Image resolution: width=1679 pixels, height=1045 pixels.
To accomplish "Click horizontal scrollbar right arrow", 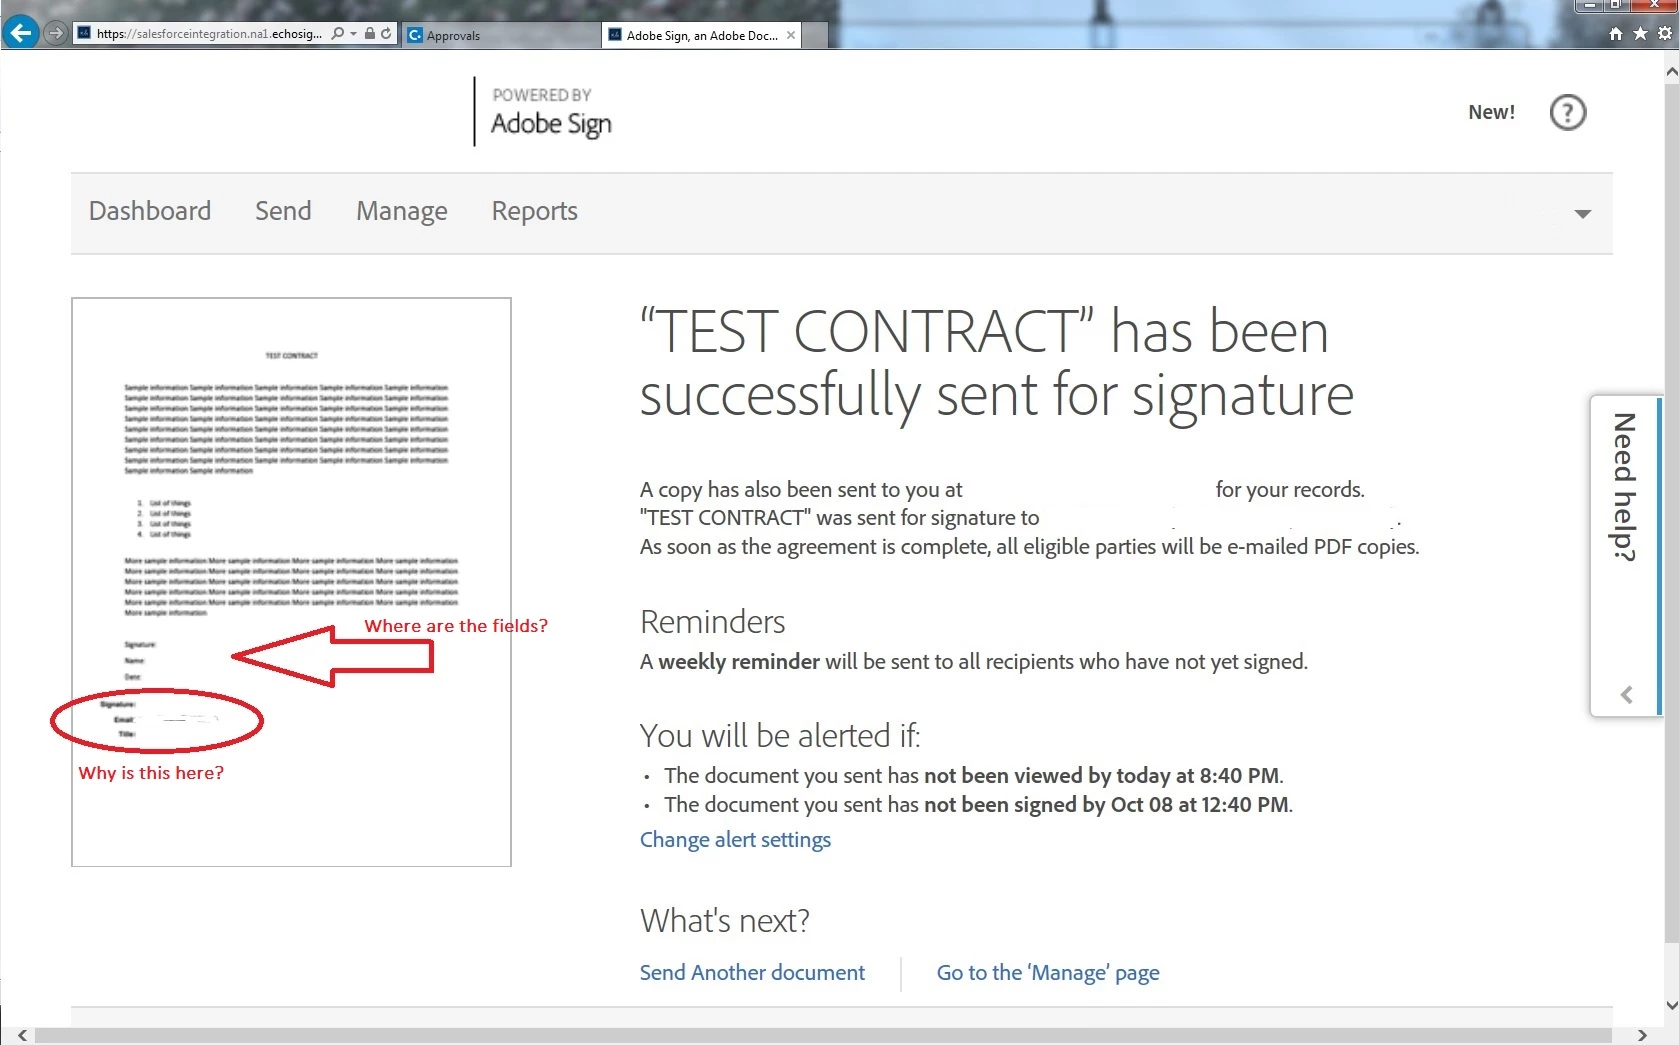I will pos(1641,1036).
